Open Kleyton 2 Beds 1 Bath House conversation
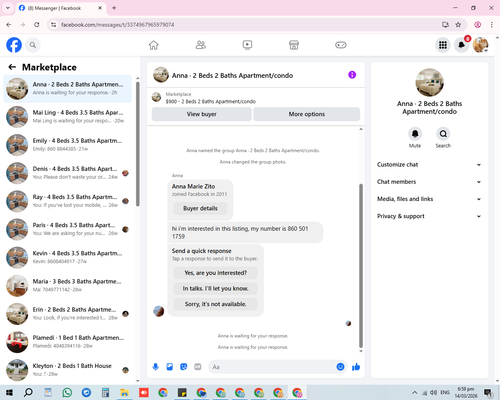The height and width of the screenshot is (400, 500). 67,370
